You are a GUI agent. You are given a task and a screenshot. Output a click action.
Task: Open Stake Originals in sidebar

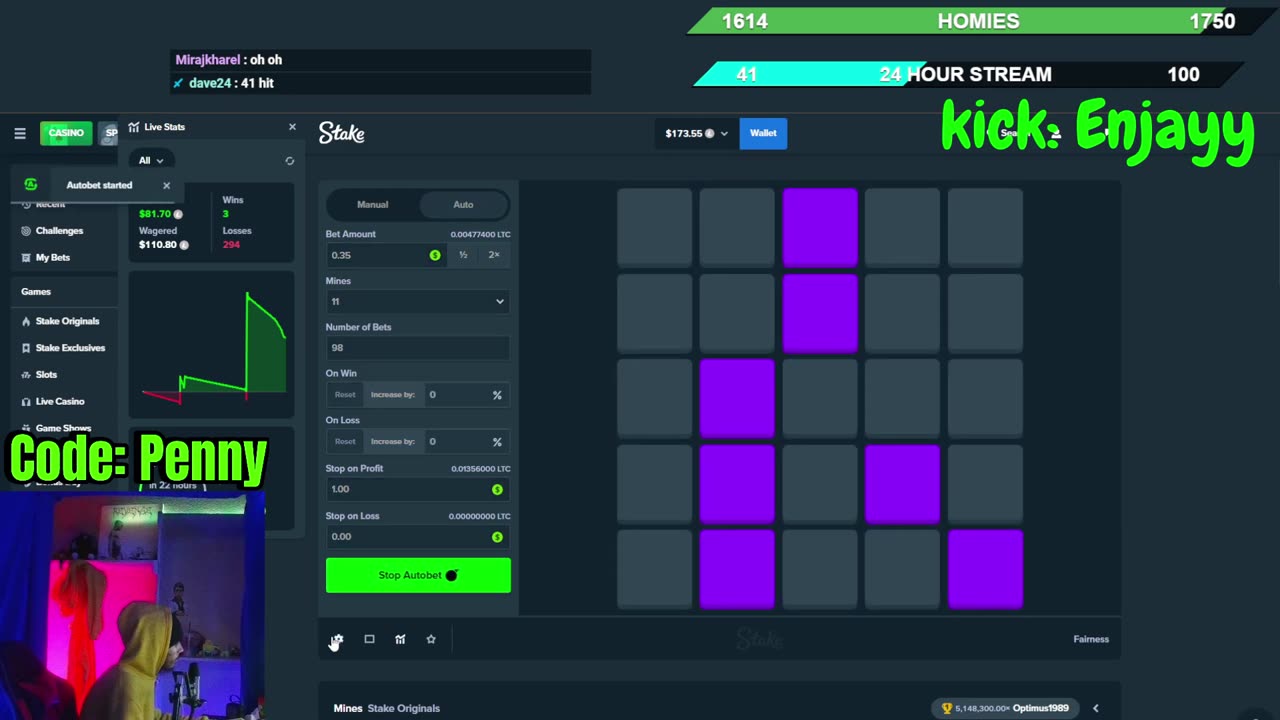pyautogui.click(x=67, y=321)
